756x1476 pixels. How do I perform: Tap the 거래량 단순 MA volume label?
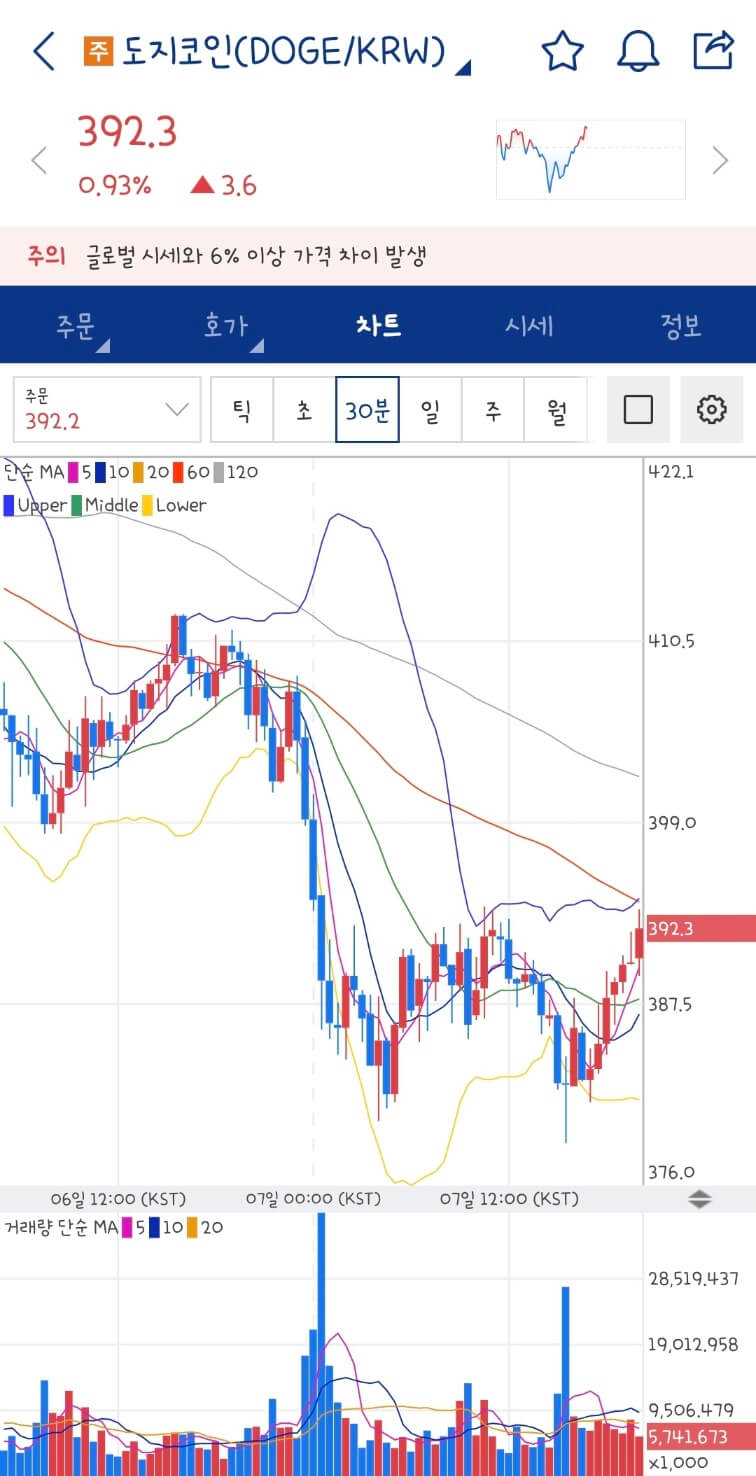coord(60,1226)
